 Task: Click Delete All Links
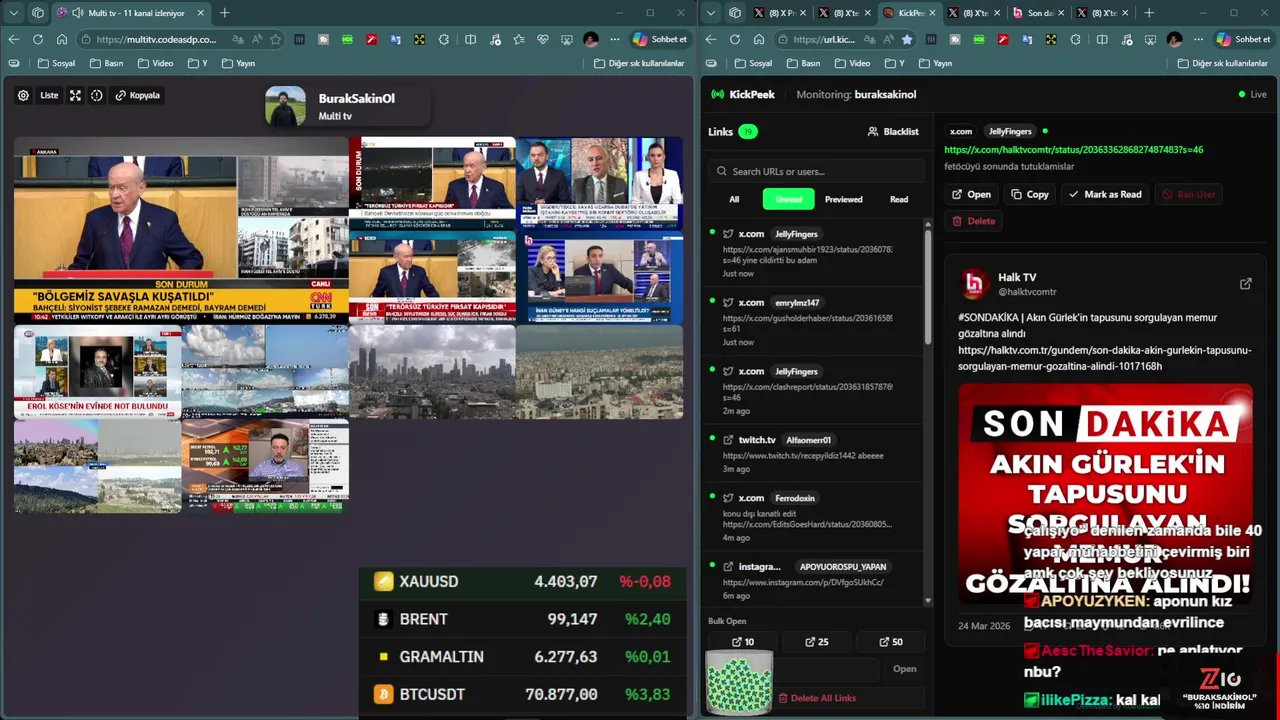tap(817, 698)
